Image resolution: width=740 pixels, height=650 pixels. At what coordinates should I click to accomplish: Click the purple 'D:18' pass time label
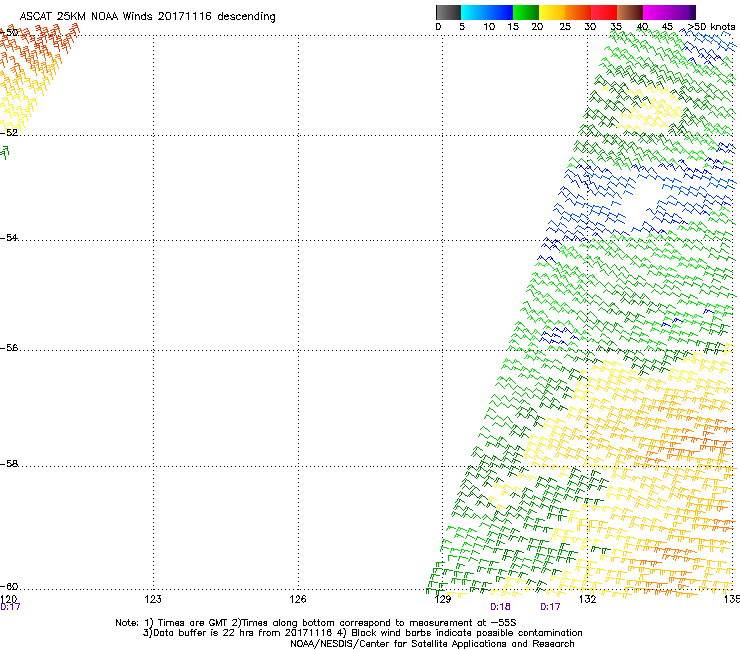500,607
